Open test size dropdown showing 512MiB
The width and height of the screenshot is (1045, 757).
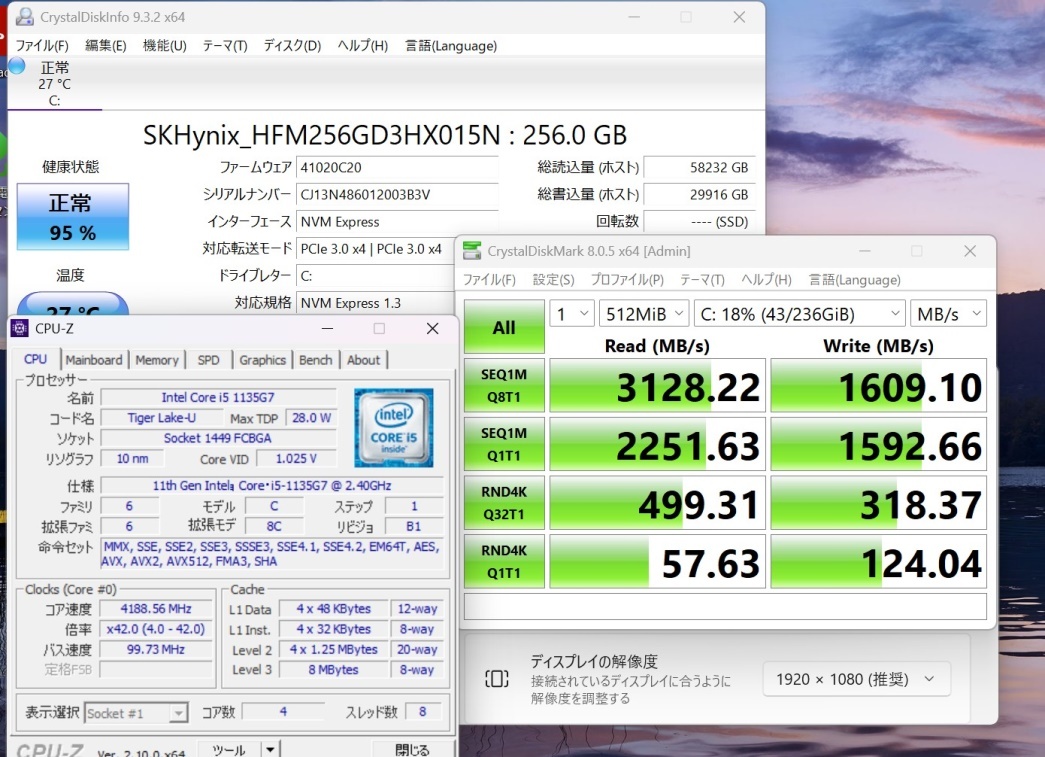click(644, 314)
